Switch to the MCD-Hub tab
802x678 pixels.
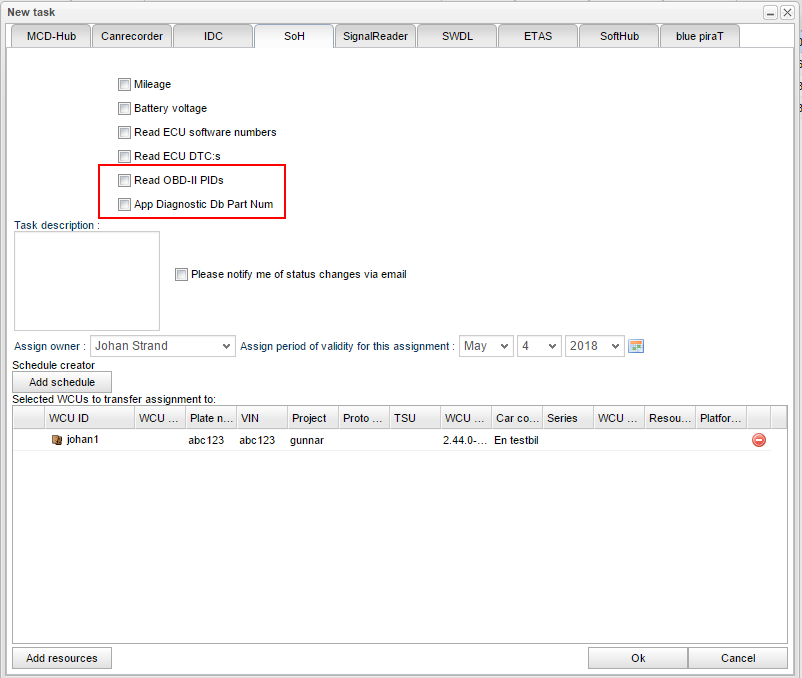pyautogui.click(x=51, y=36)
